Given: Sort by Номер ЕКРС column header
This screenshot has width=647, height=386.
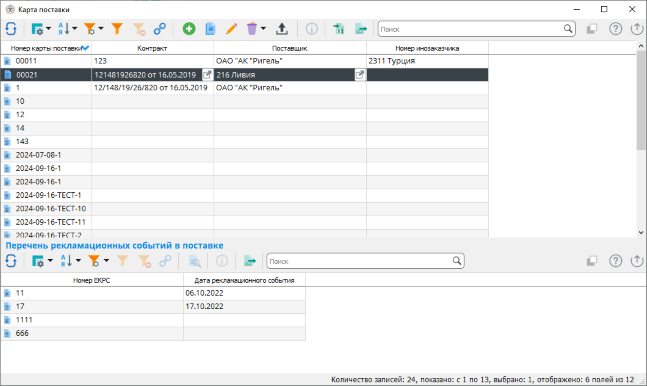Looking at the screenshot, I should pos(92,280).
